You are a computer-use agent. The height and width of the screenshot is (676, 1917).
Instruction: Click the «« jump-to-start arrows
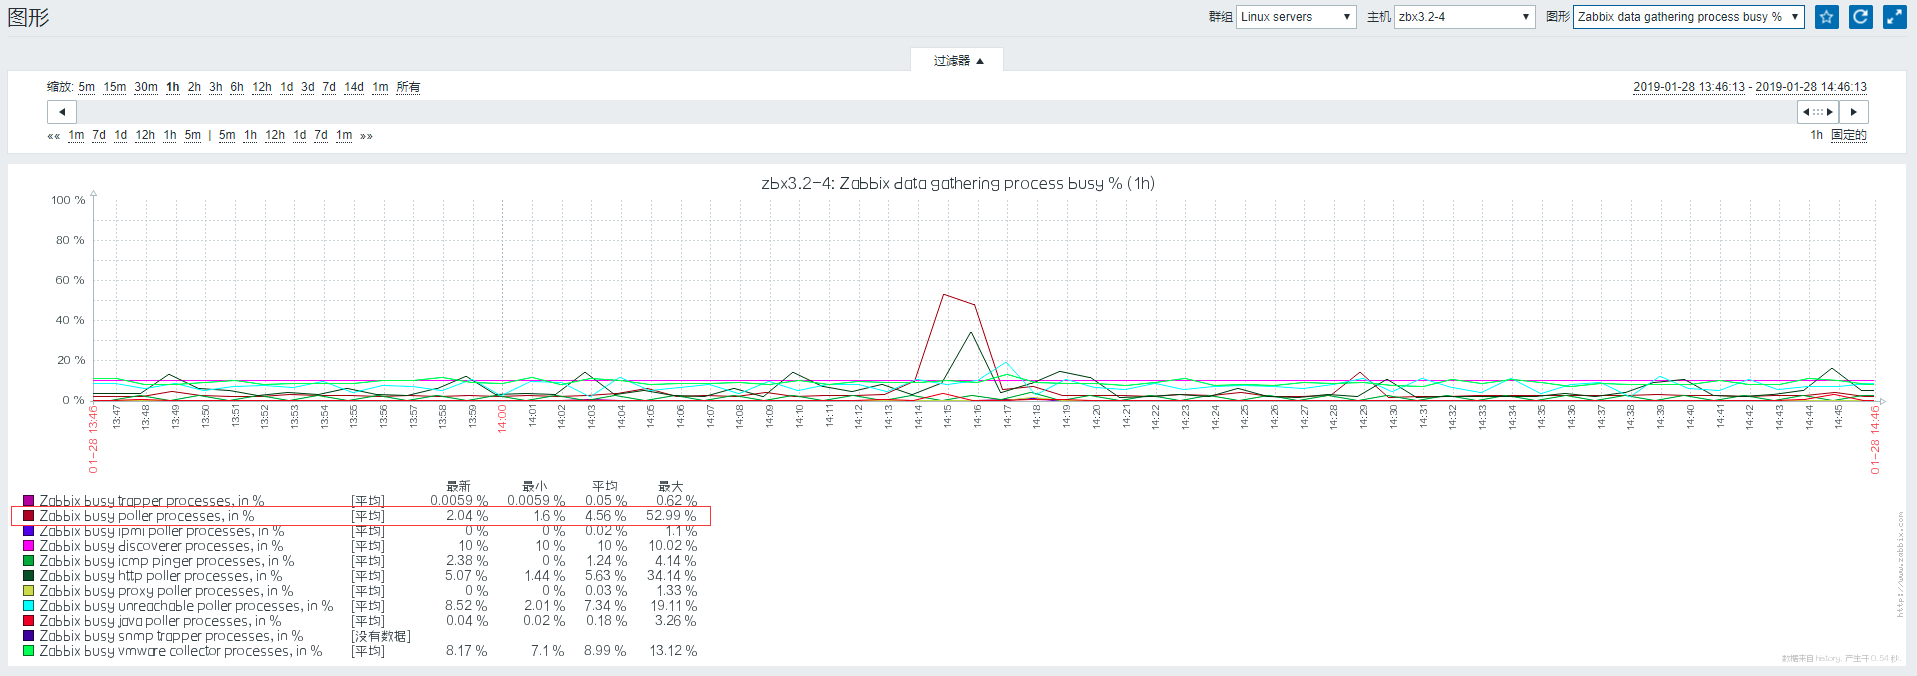coord(54,136)
